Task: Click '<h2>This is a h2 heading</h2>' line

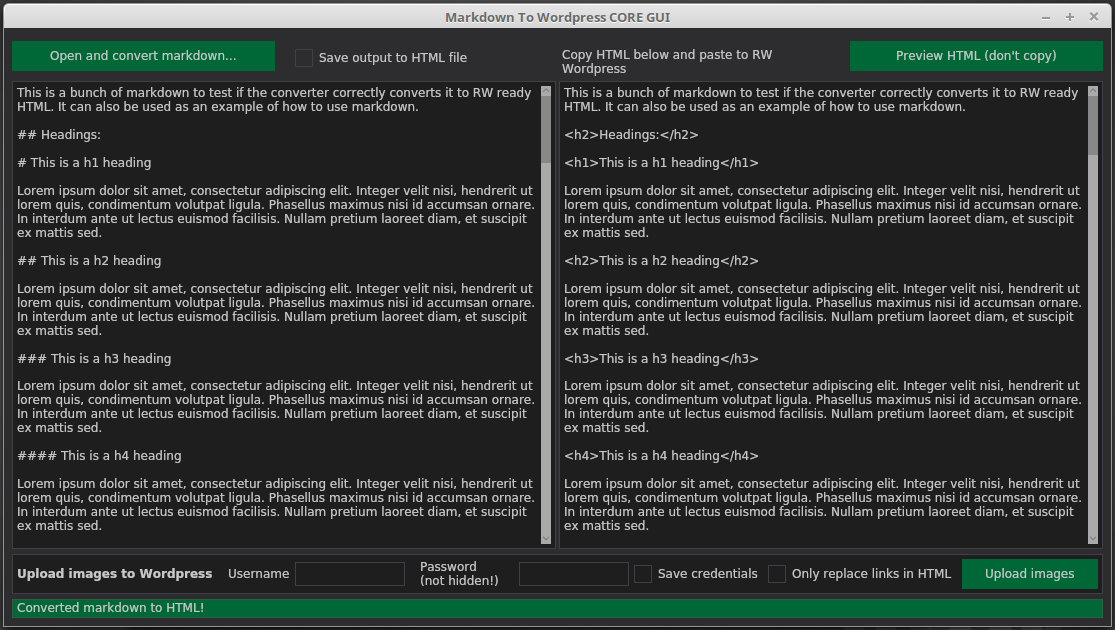Action: (661, 260)
